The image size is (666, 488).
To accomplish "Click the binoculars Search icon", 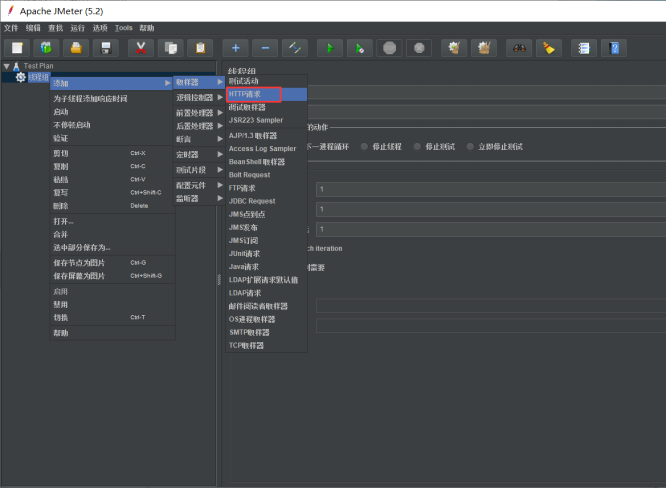I will point(518,48).
